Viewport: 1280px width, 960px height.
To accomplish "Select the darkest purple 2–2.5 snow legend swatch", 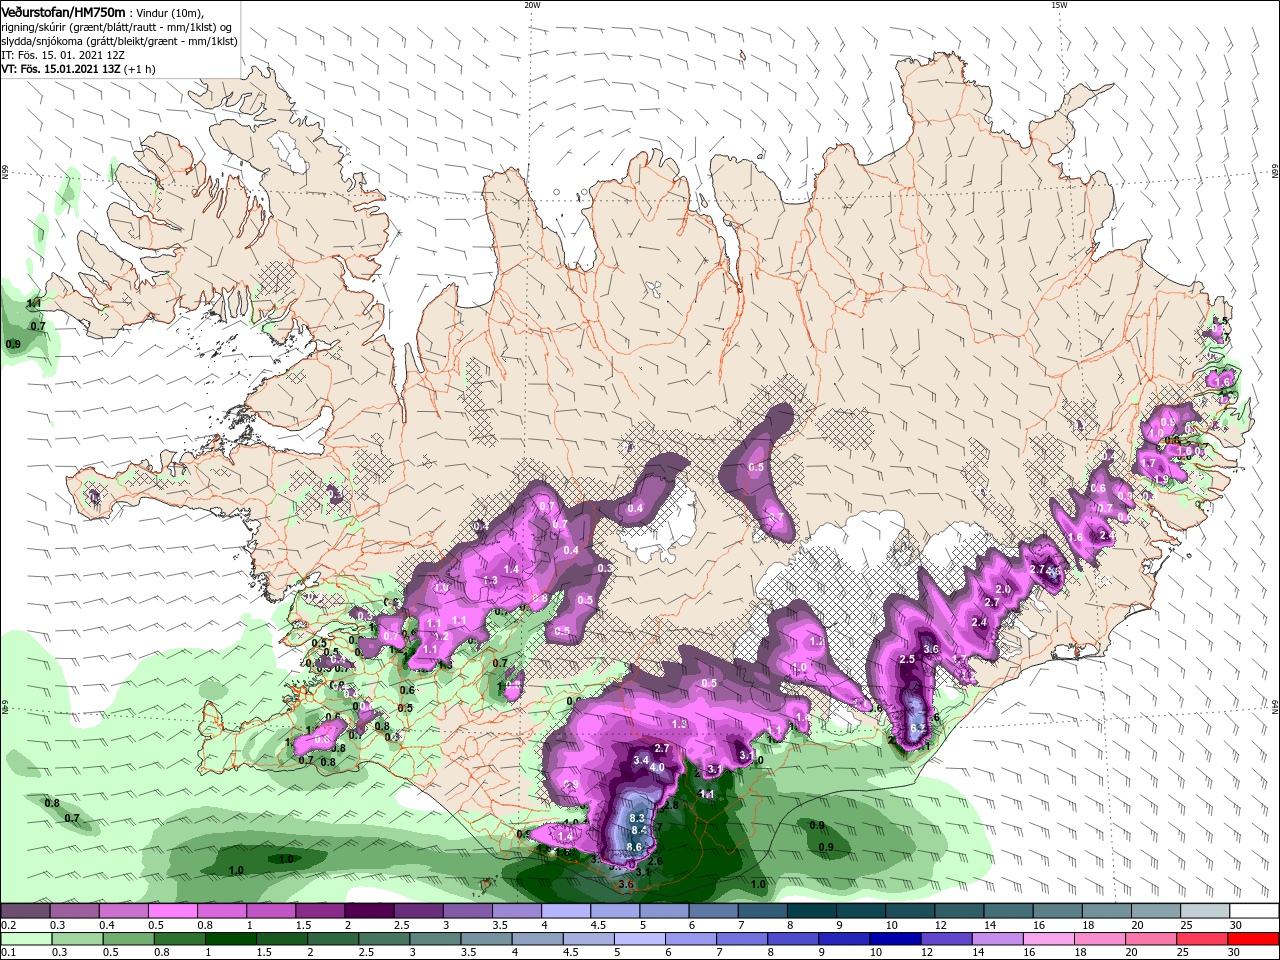I will tap(368, 911).
